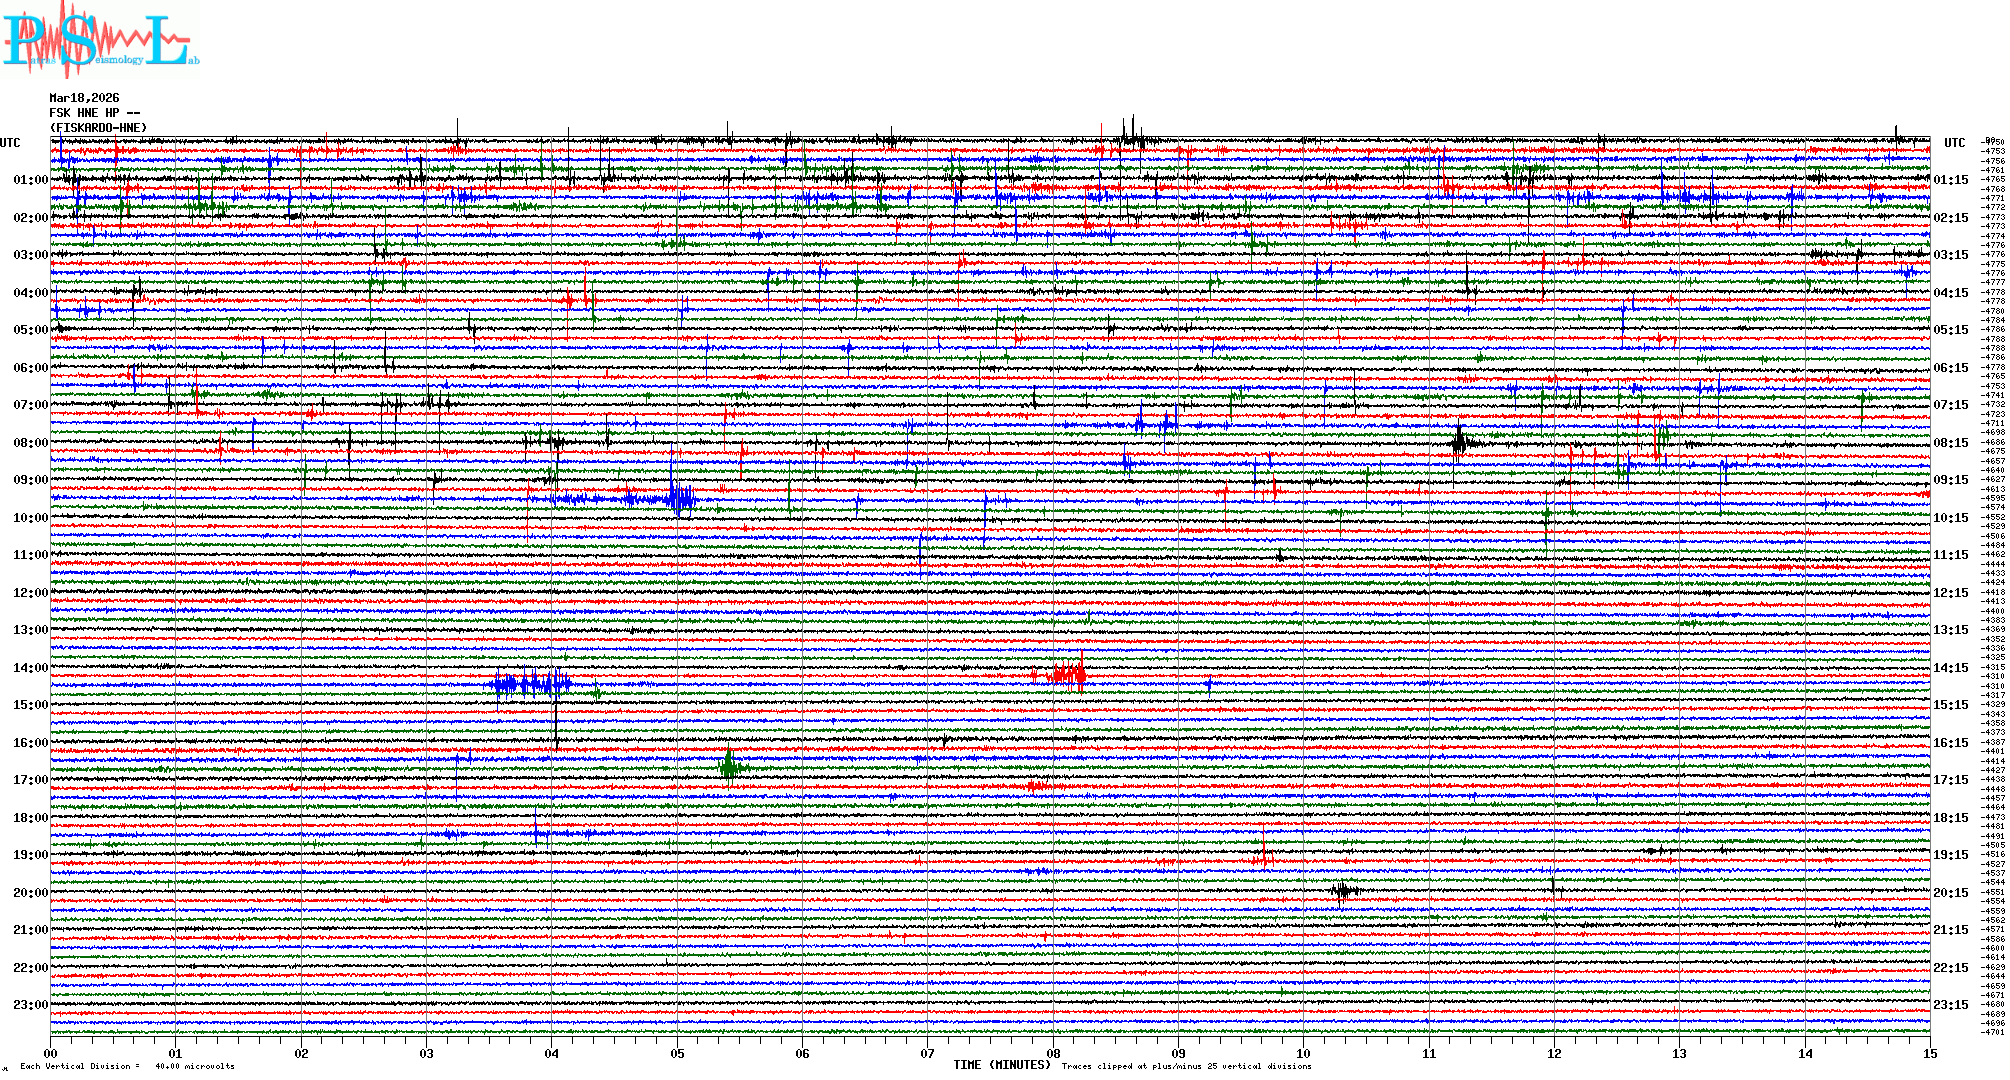Click the TIME (MINUTES) axis title
This screenshot has height=1080, width=2010.
coord(1002,1065)
